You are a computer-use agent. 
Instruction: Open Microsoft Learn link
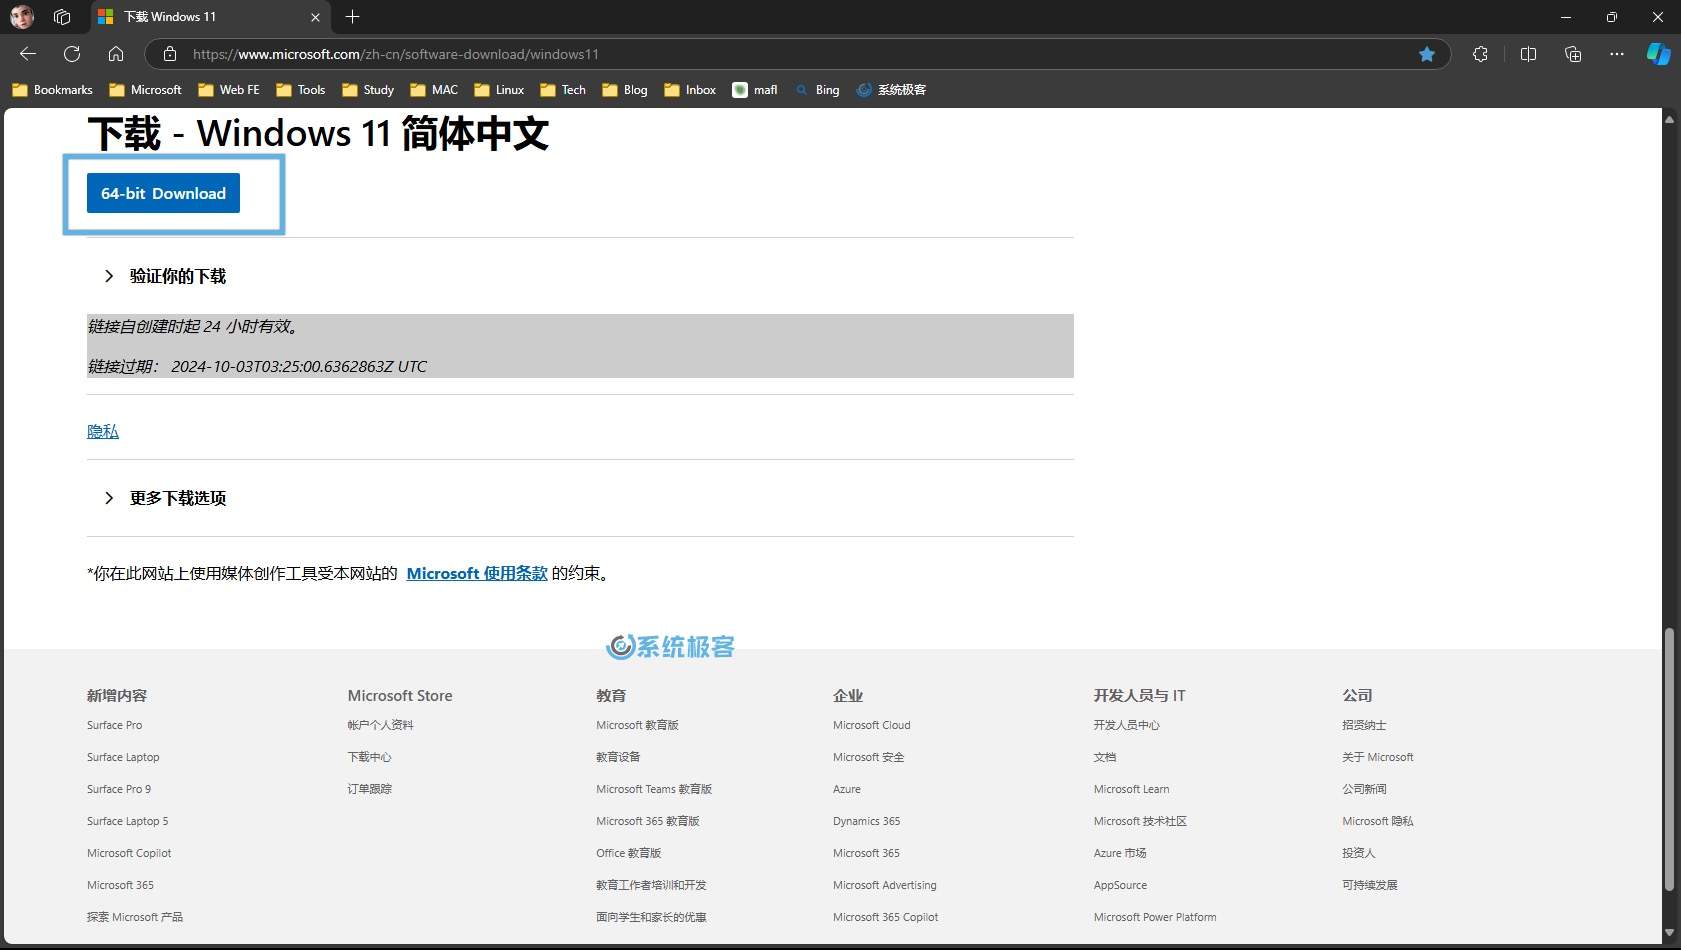[1131, 789]
